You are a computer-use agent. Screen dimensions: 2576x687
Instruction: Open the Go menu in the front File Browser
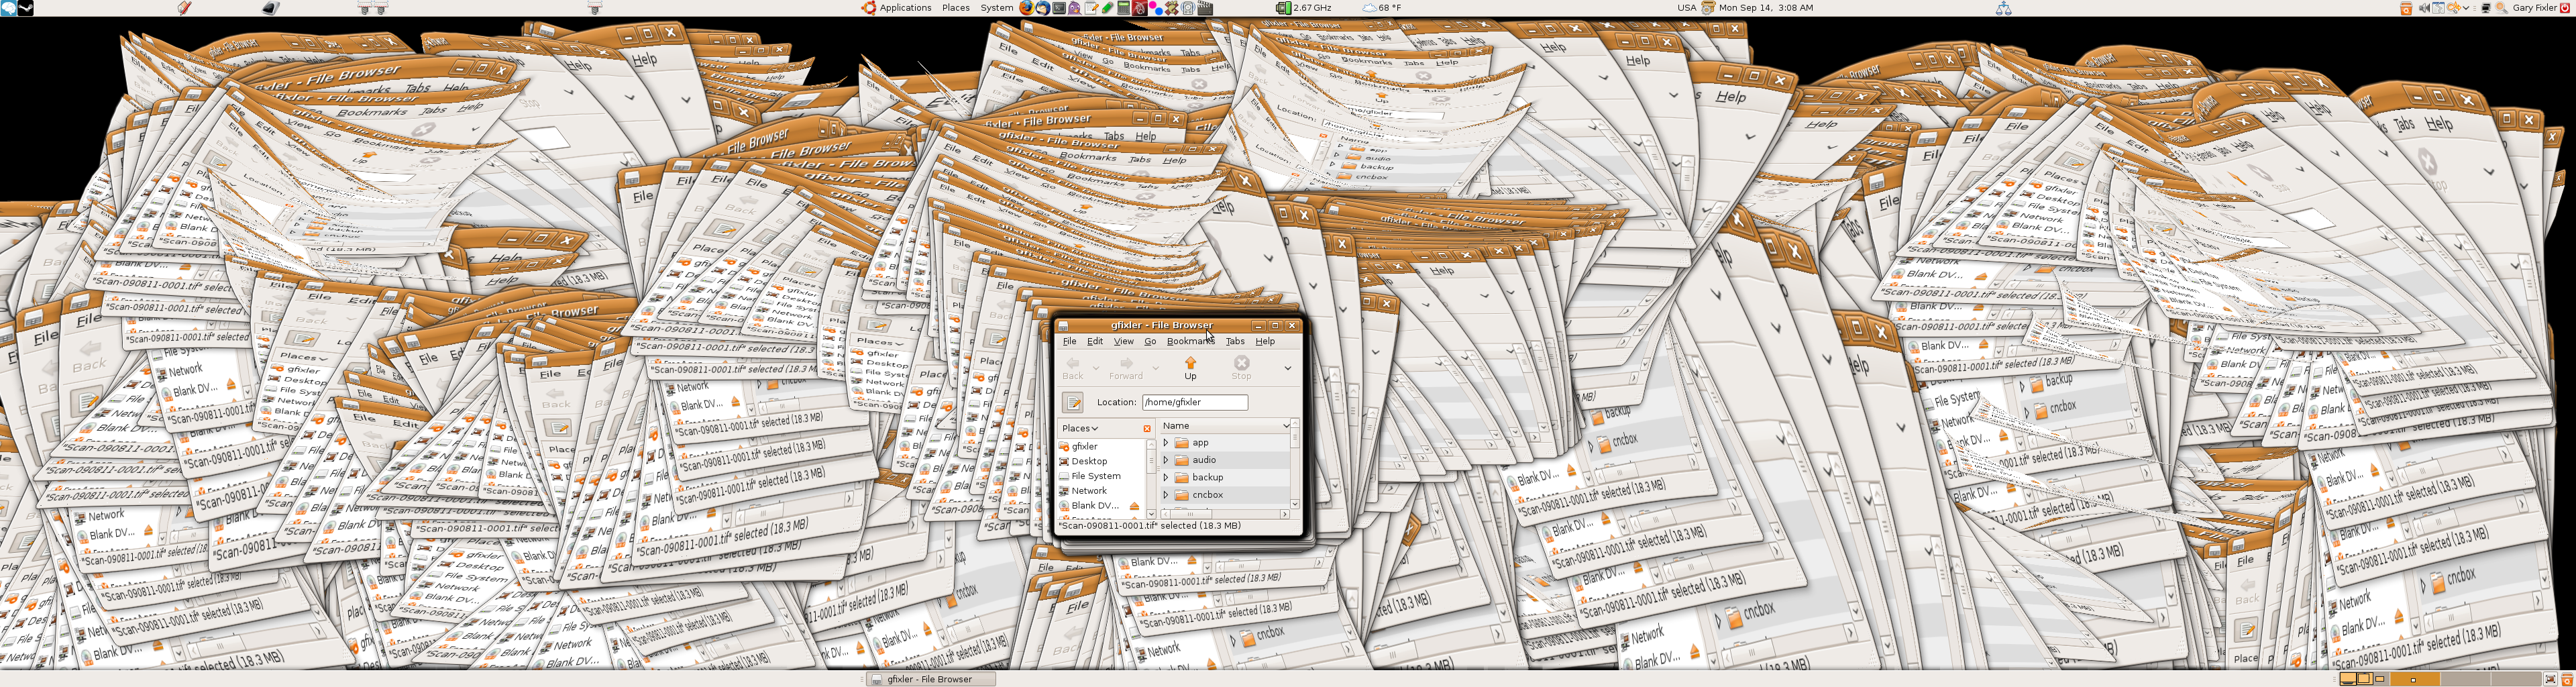[1150, 341]
